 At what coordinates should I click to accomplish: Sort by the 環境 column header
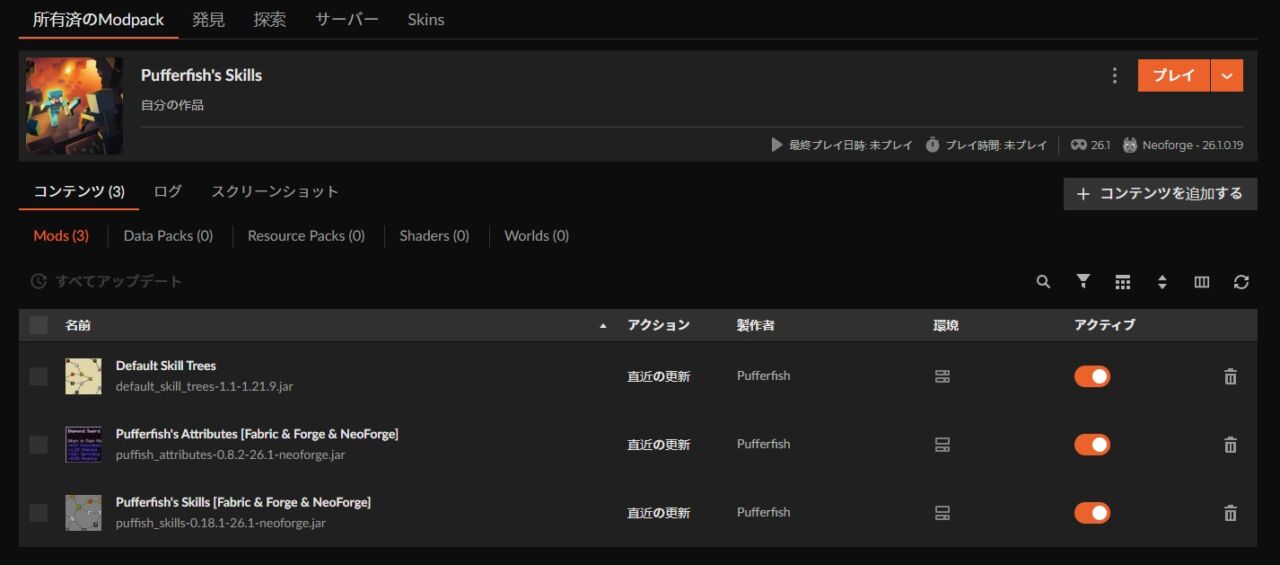pos(945,325)
